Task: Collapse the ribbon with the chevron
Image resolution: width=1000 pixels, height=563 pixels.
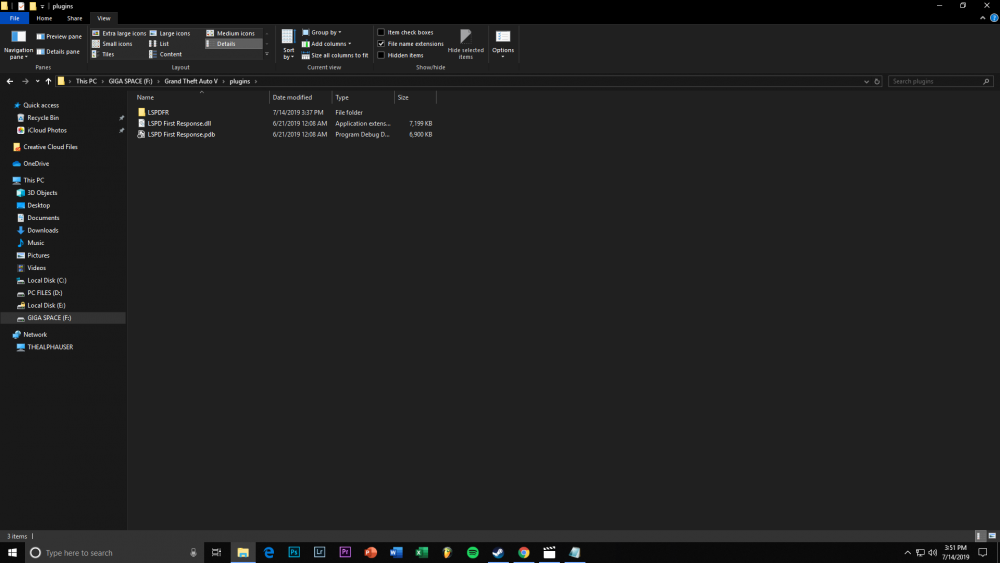Action: 982,18
